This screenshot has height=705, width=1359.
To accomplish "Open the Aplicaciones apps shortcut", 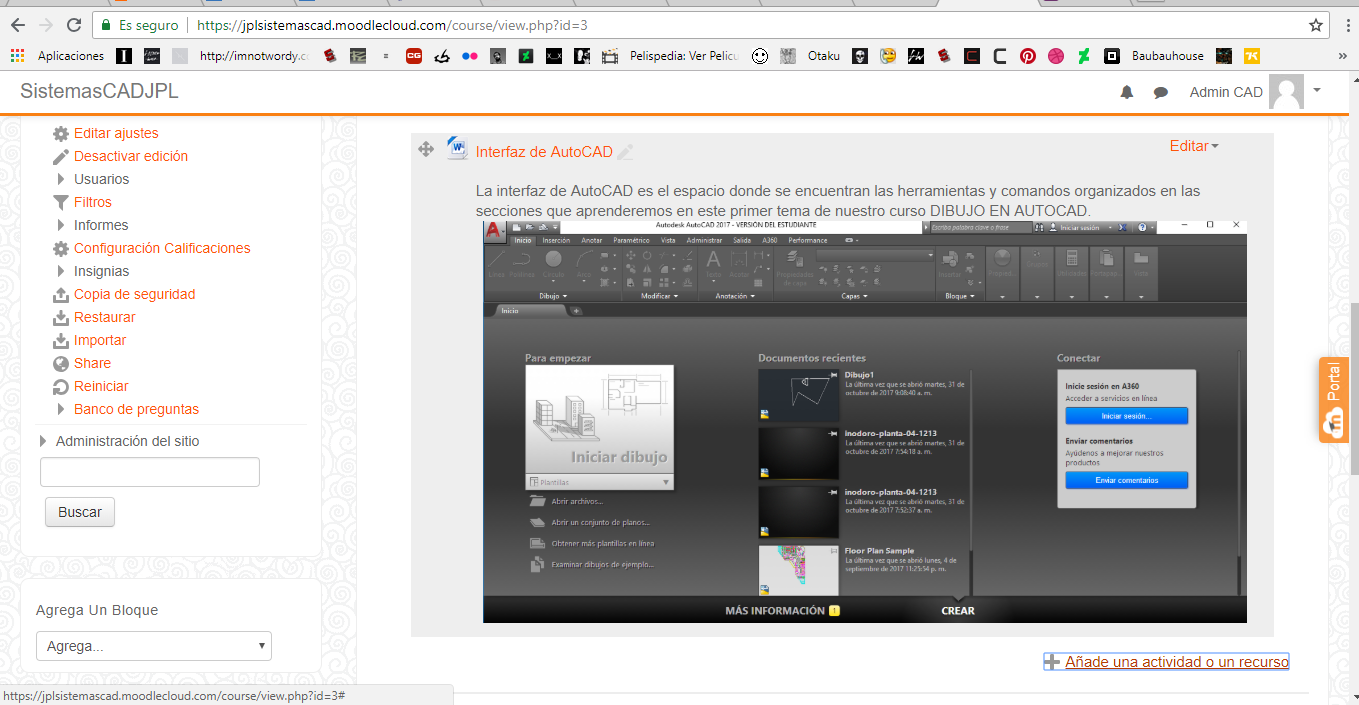I will click(x=59, y=56).
